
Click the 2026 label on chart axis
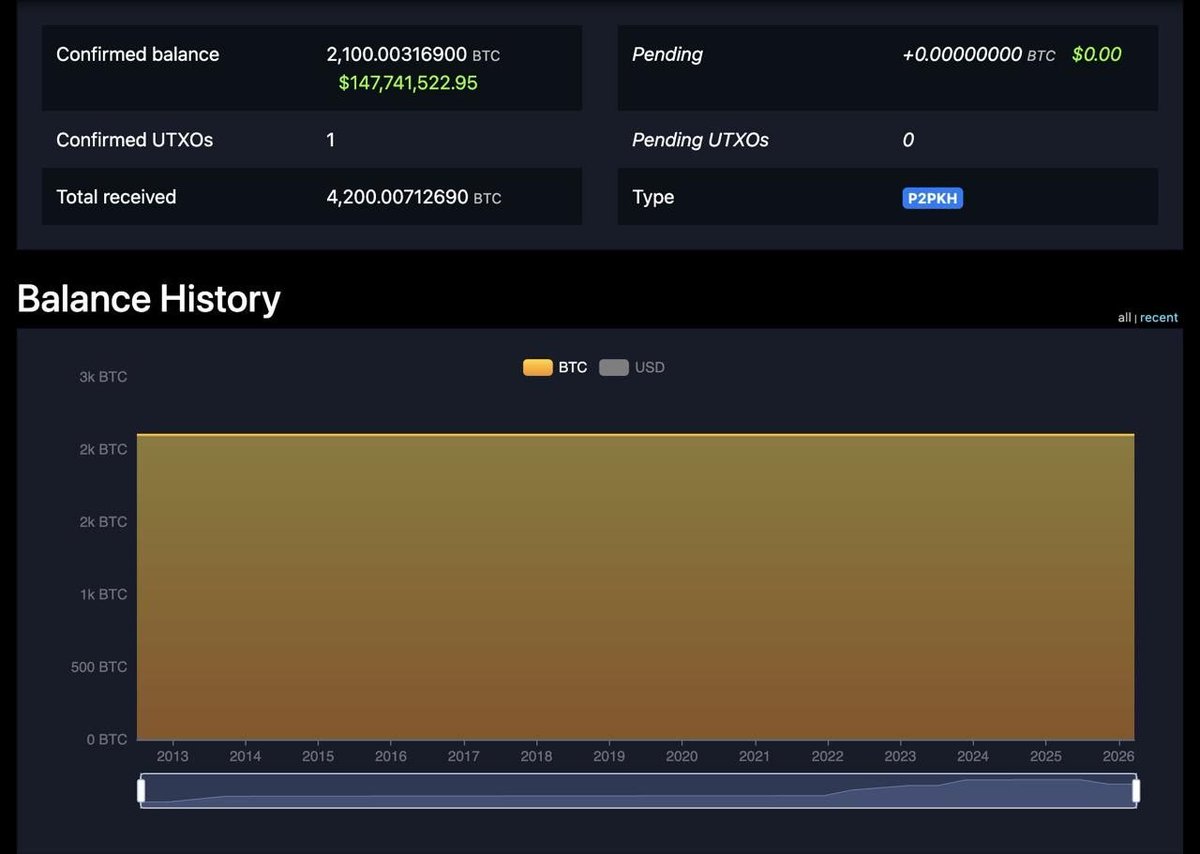pyautogui.click(x=1118, y=756)
